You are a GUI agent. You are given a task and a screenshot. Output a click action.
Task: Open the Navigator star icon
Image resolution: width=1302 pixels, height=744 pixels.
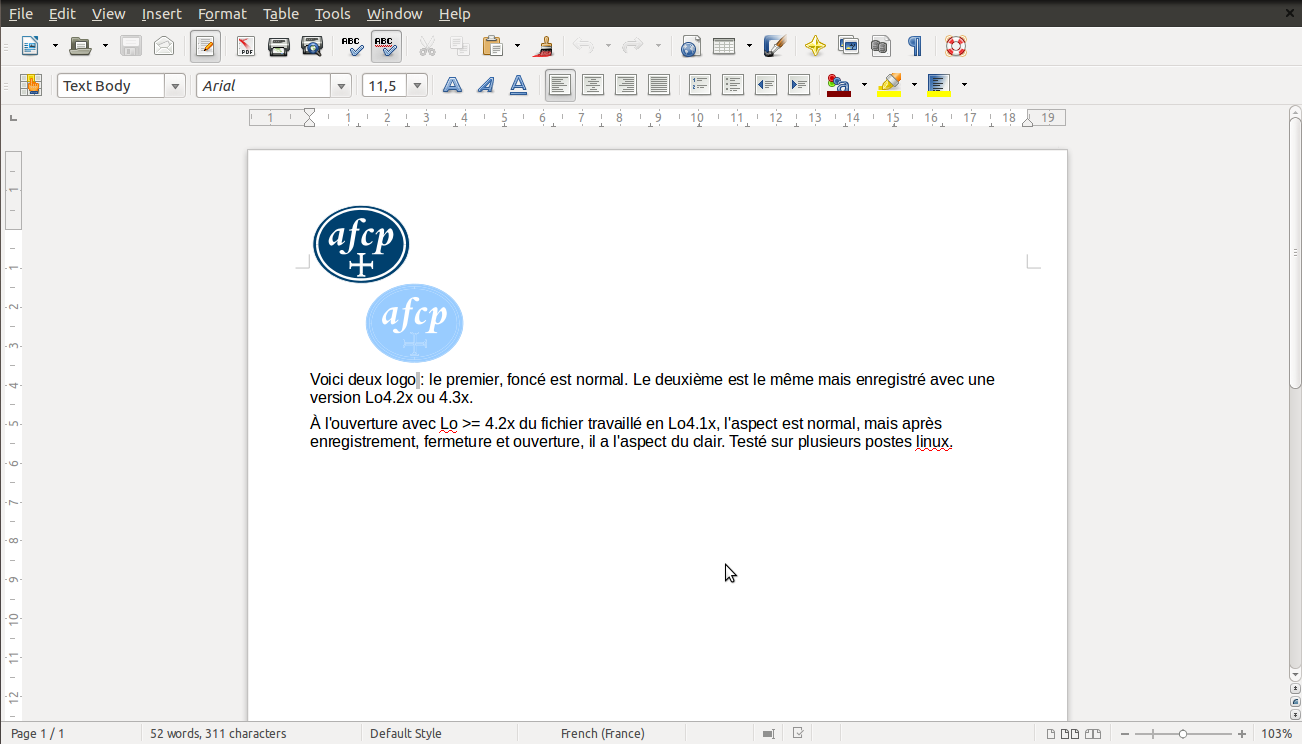click(815, 46)
